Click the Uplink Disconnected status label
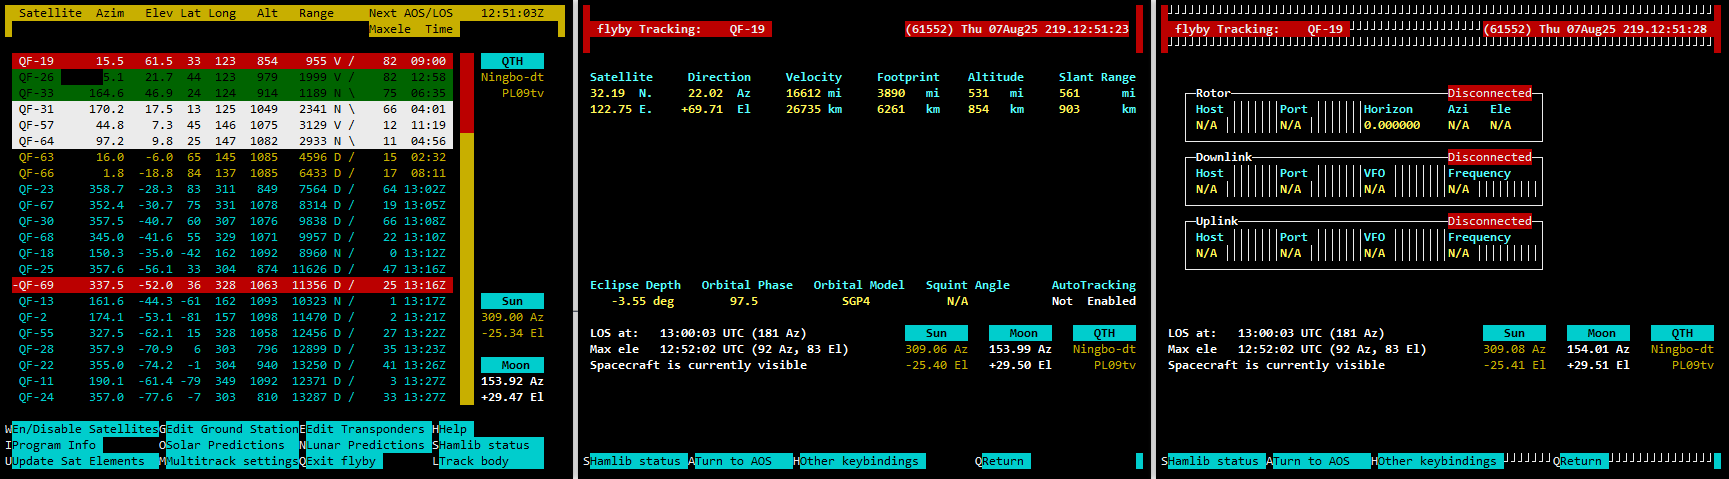Screen dimensions: 1729x479 (1489, 221)
